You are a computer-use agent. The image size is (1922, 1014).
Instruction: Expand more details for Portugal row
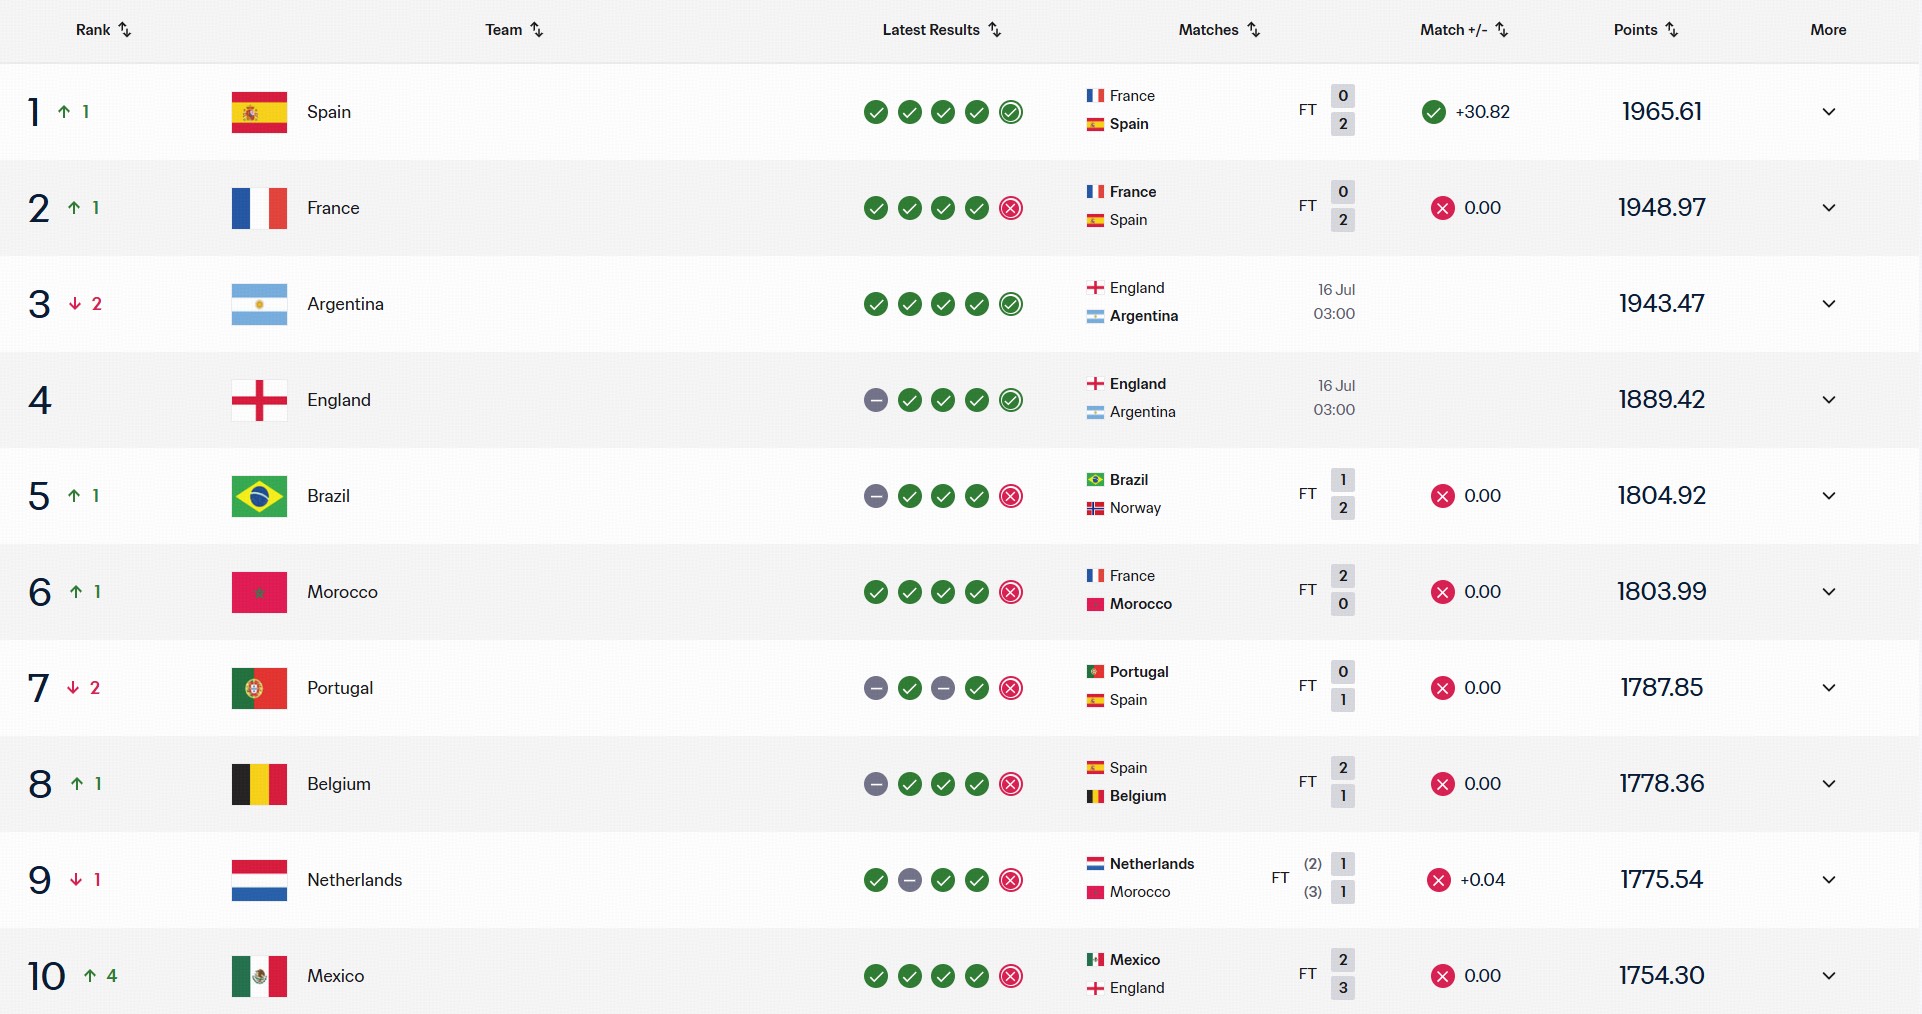click(1829, 688)
